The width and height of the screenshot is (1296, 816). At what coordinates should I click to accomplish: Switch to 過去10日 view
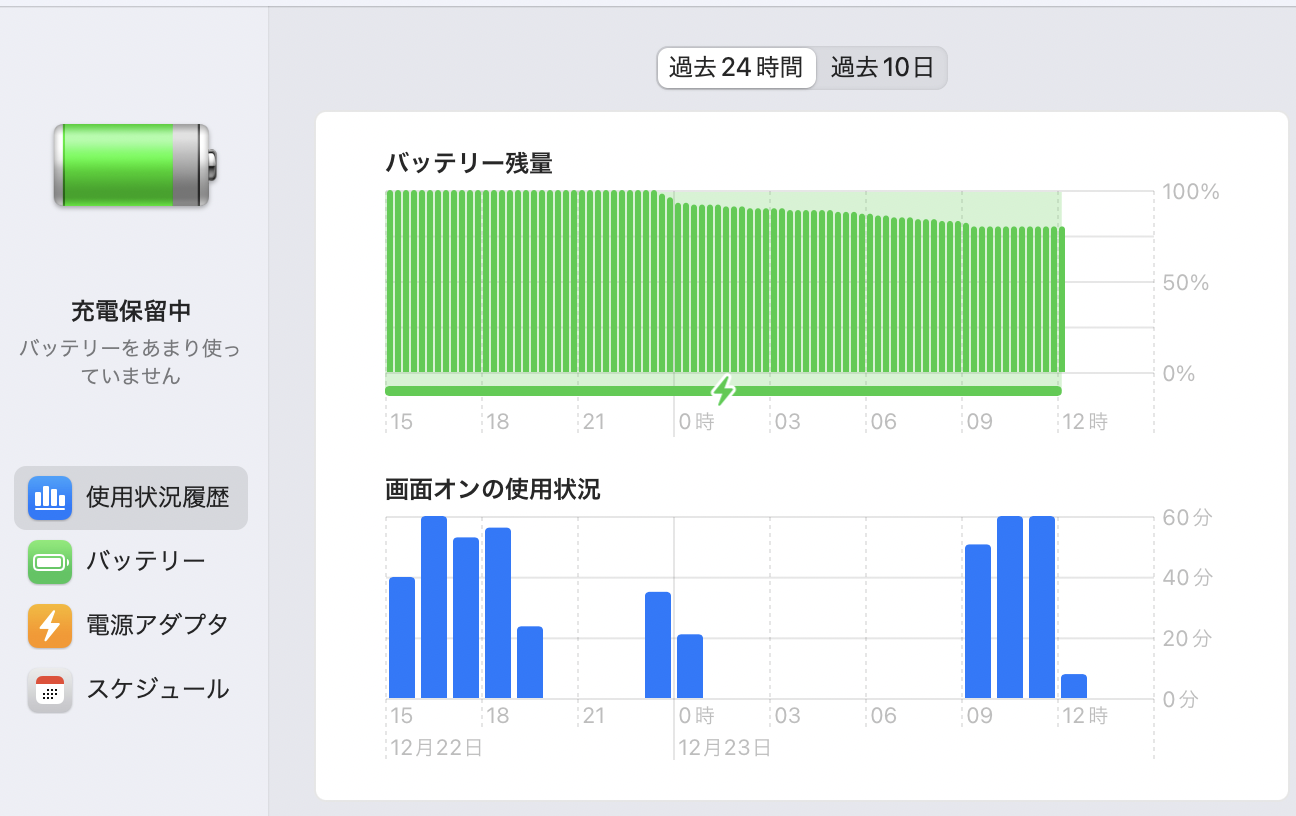click(x=882, y=68)
